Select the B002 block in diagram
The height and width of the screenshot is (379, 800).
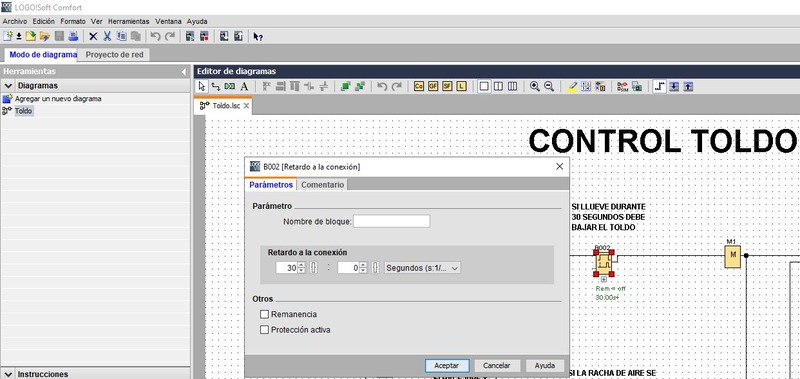coord(604,263)
